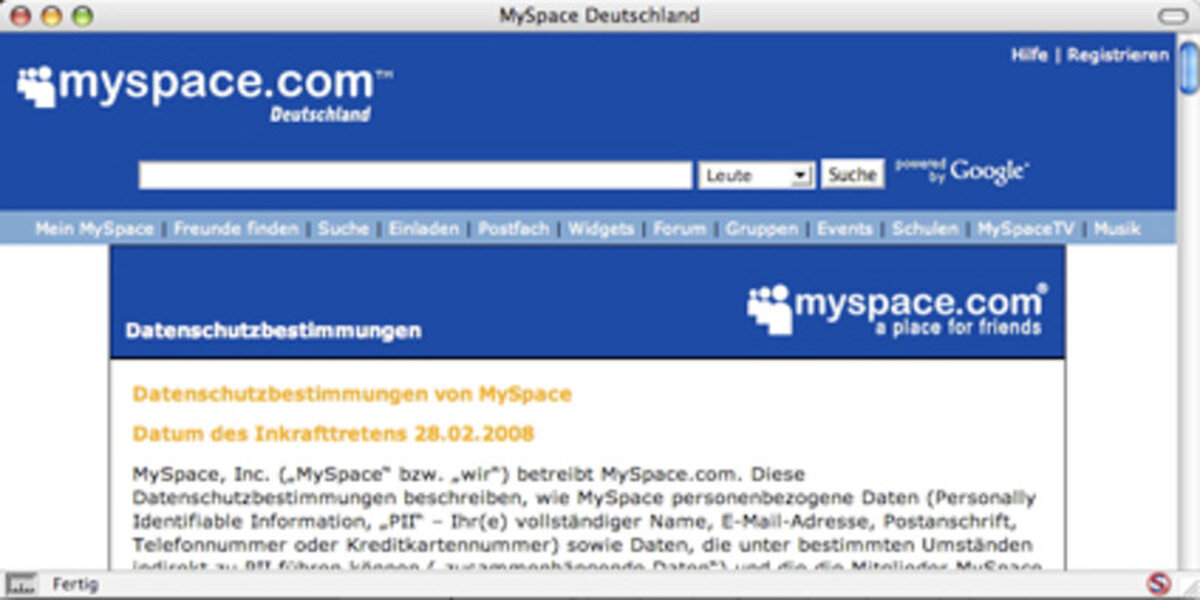Click the myspace.com a place for friends logo

tap(897, 310)
